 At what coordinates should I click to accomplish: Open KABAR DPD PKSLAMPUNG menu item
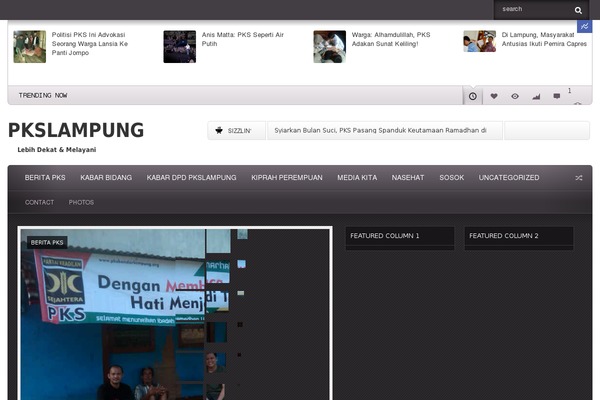191,178
